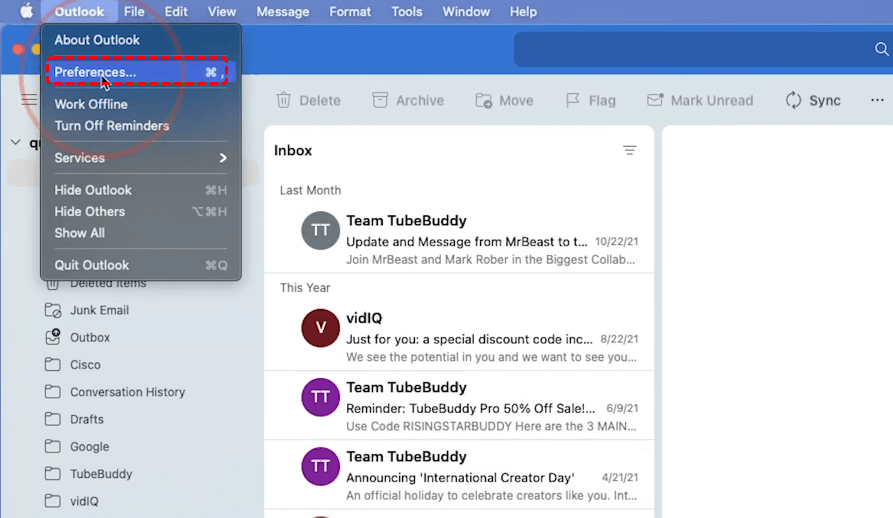Select About Outlook menu item

141,40
